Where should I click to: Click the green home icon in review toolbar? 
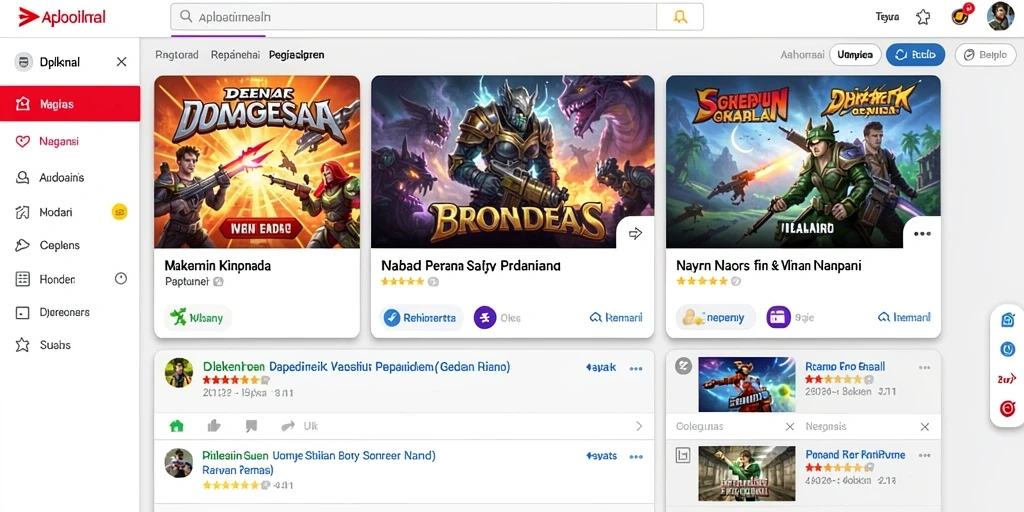[176, 426]
